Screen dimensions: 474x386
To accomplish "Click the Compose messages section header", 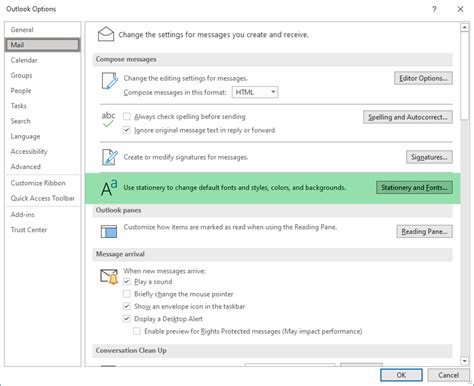I will pos(272,59).
